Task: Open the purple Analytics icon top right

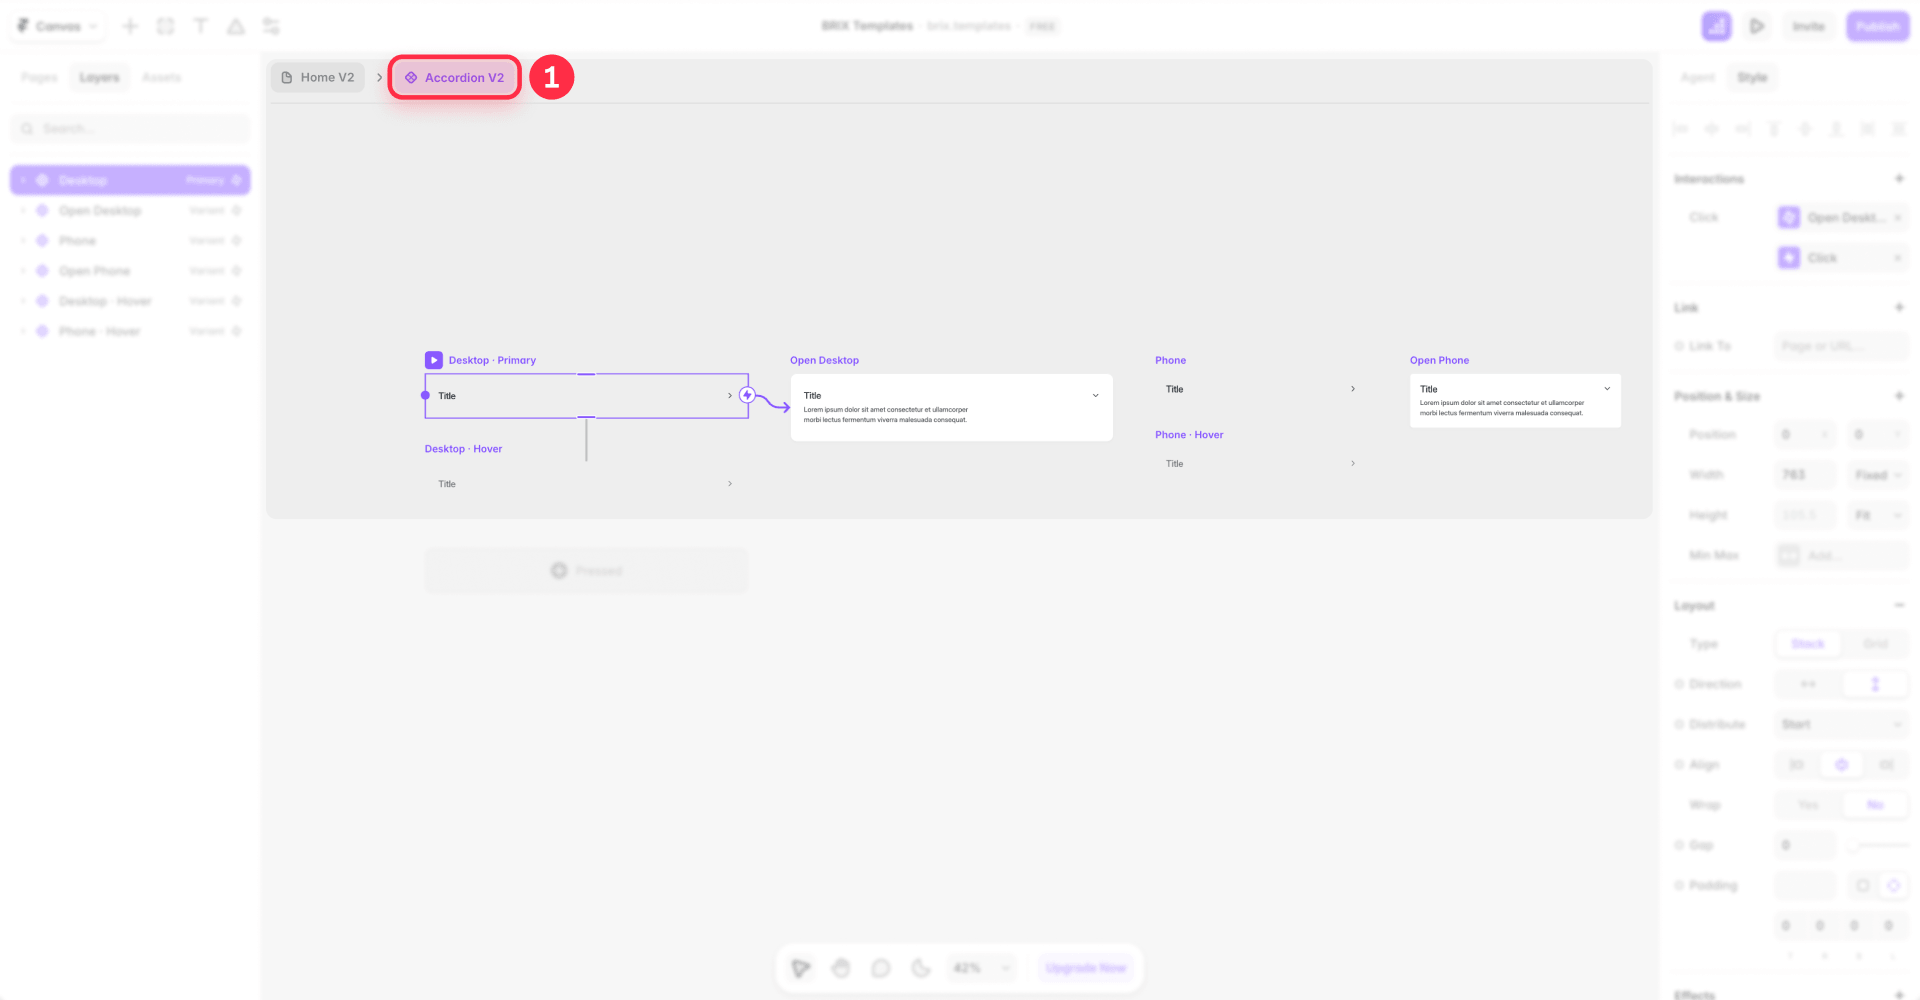Action: click(x=1717, y=26)
